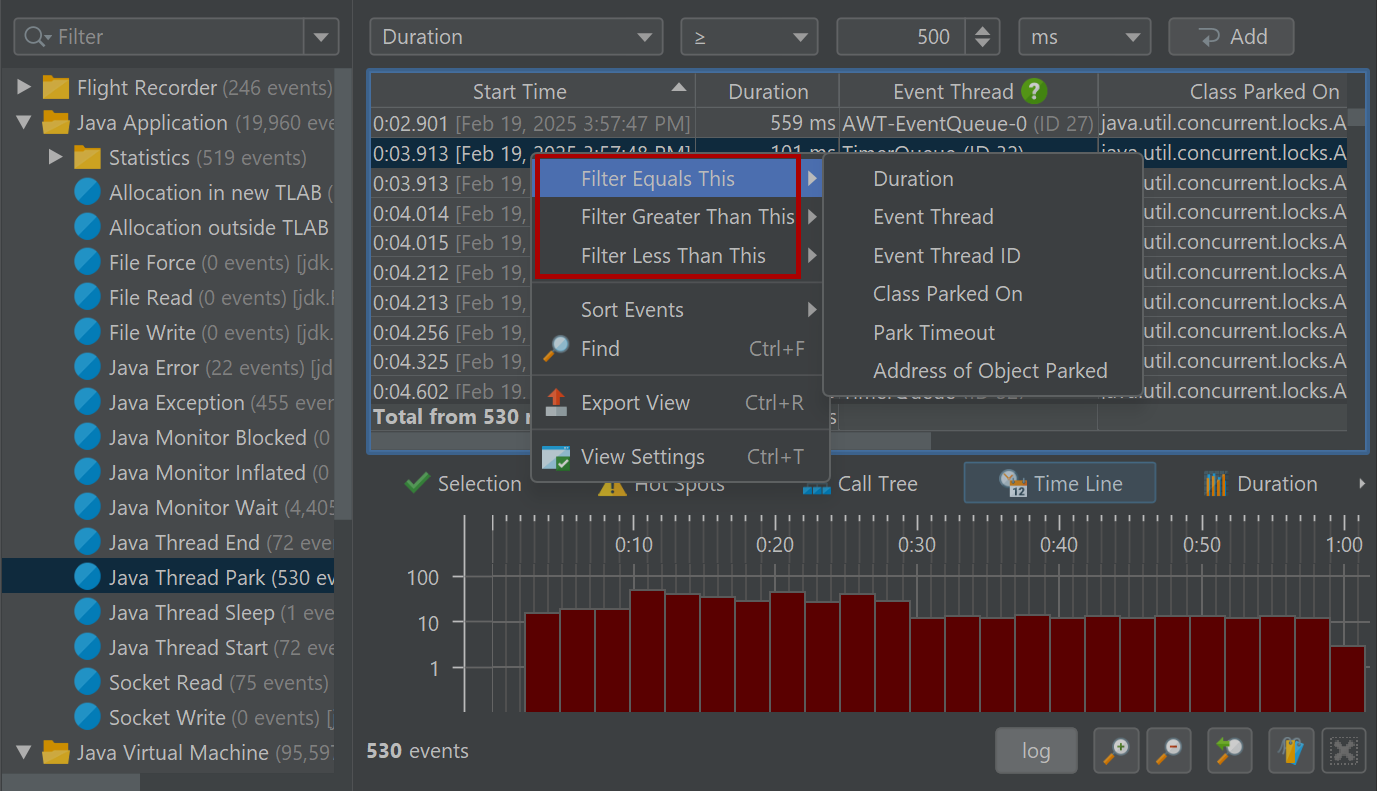Click the Java Exception event icon

tap(89, 403)
